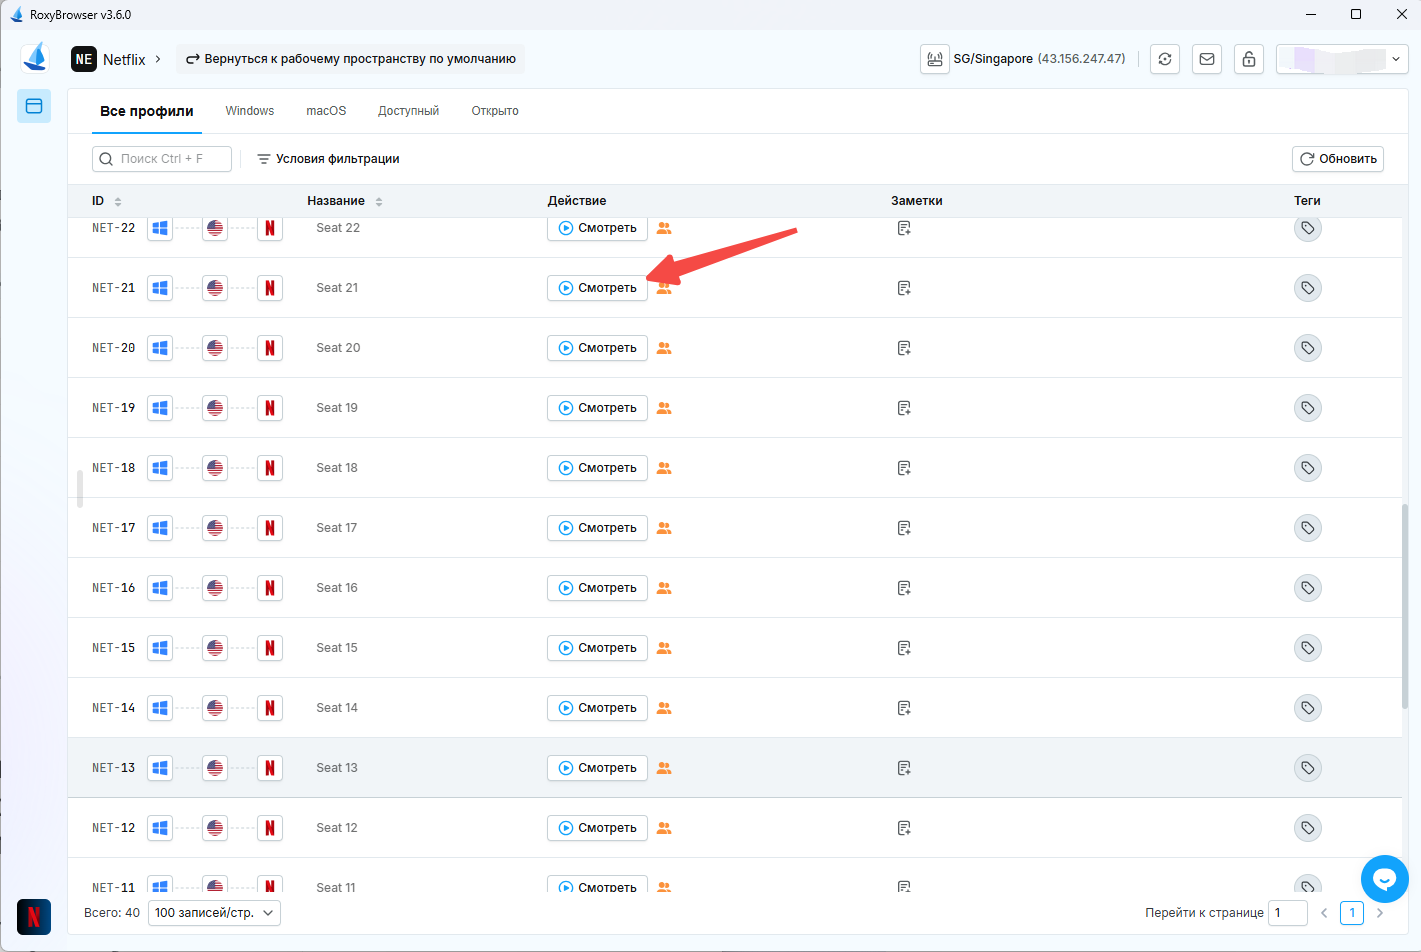Click the tag icon for NET-16

pos(1307,588)
